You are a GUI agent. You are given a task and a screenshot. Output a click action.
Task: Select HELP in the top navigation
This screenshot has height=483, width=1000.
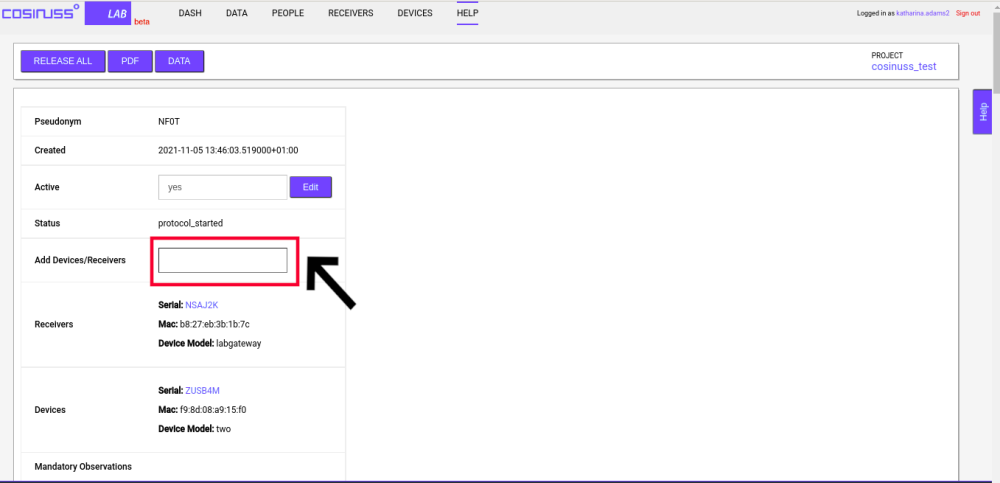[x=468, y=13]
